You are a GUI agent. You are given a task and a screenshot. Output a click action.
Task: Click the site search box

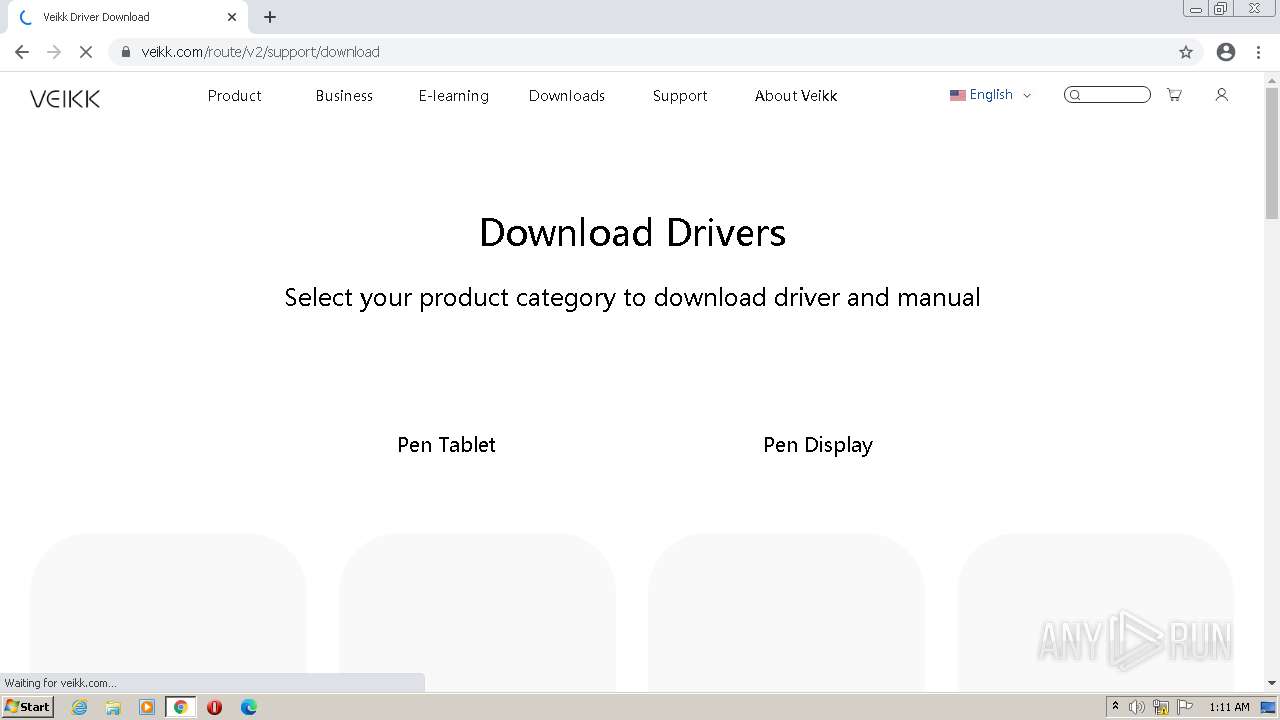pos(1107,95)
